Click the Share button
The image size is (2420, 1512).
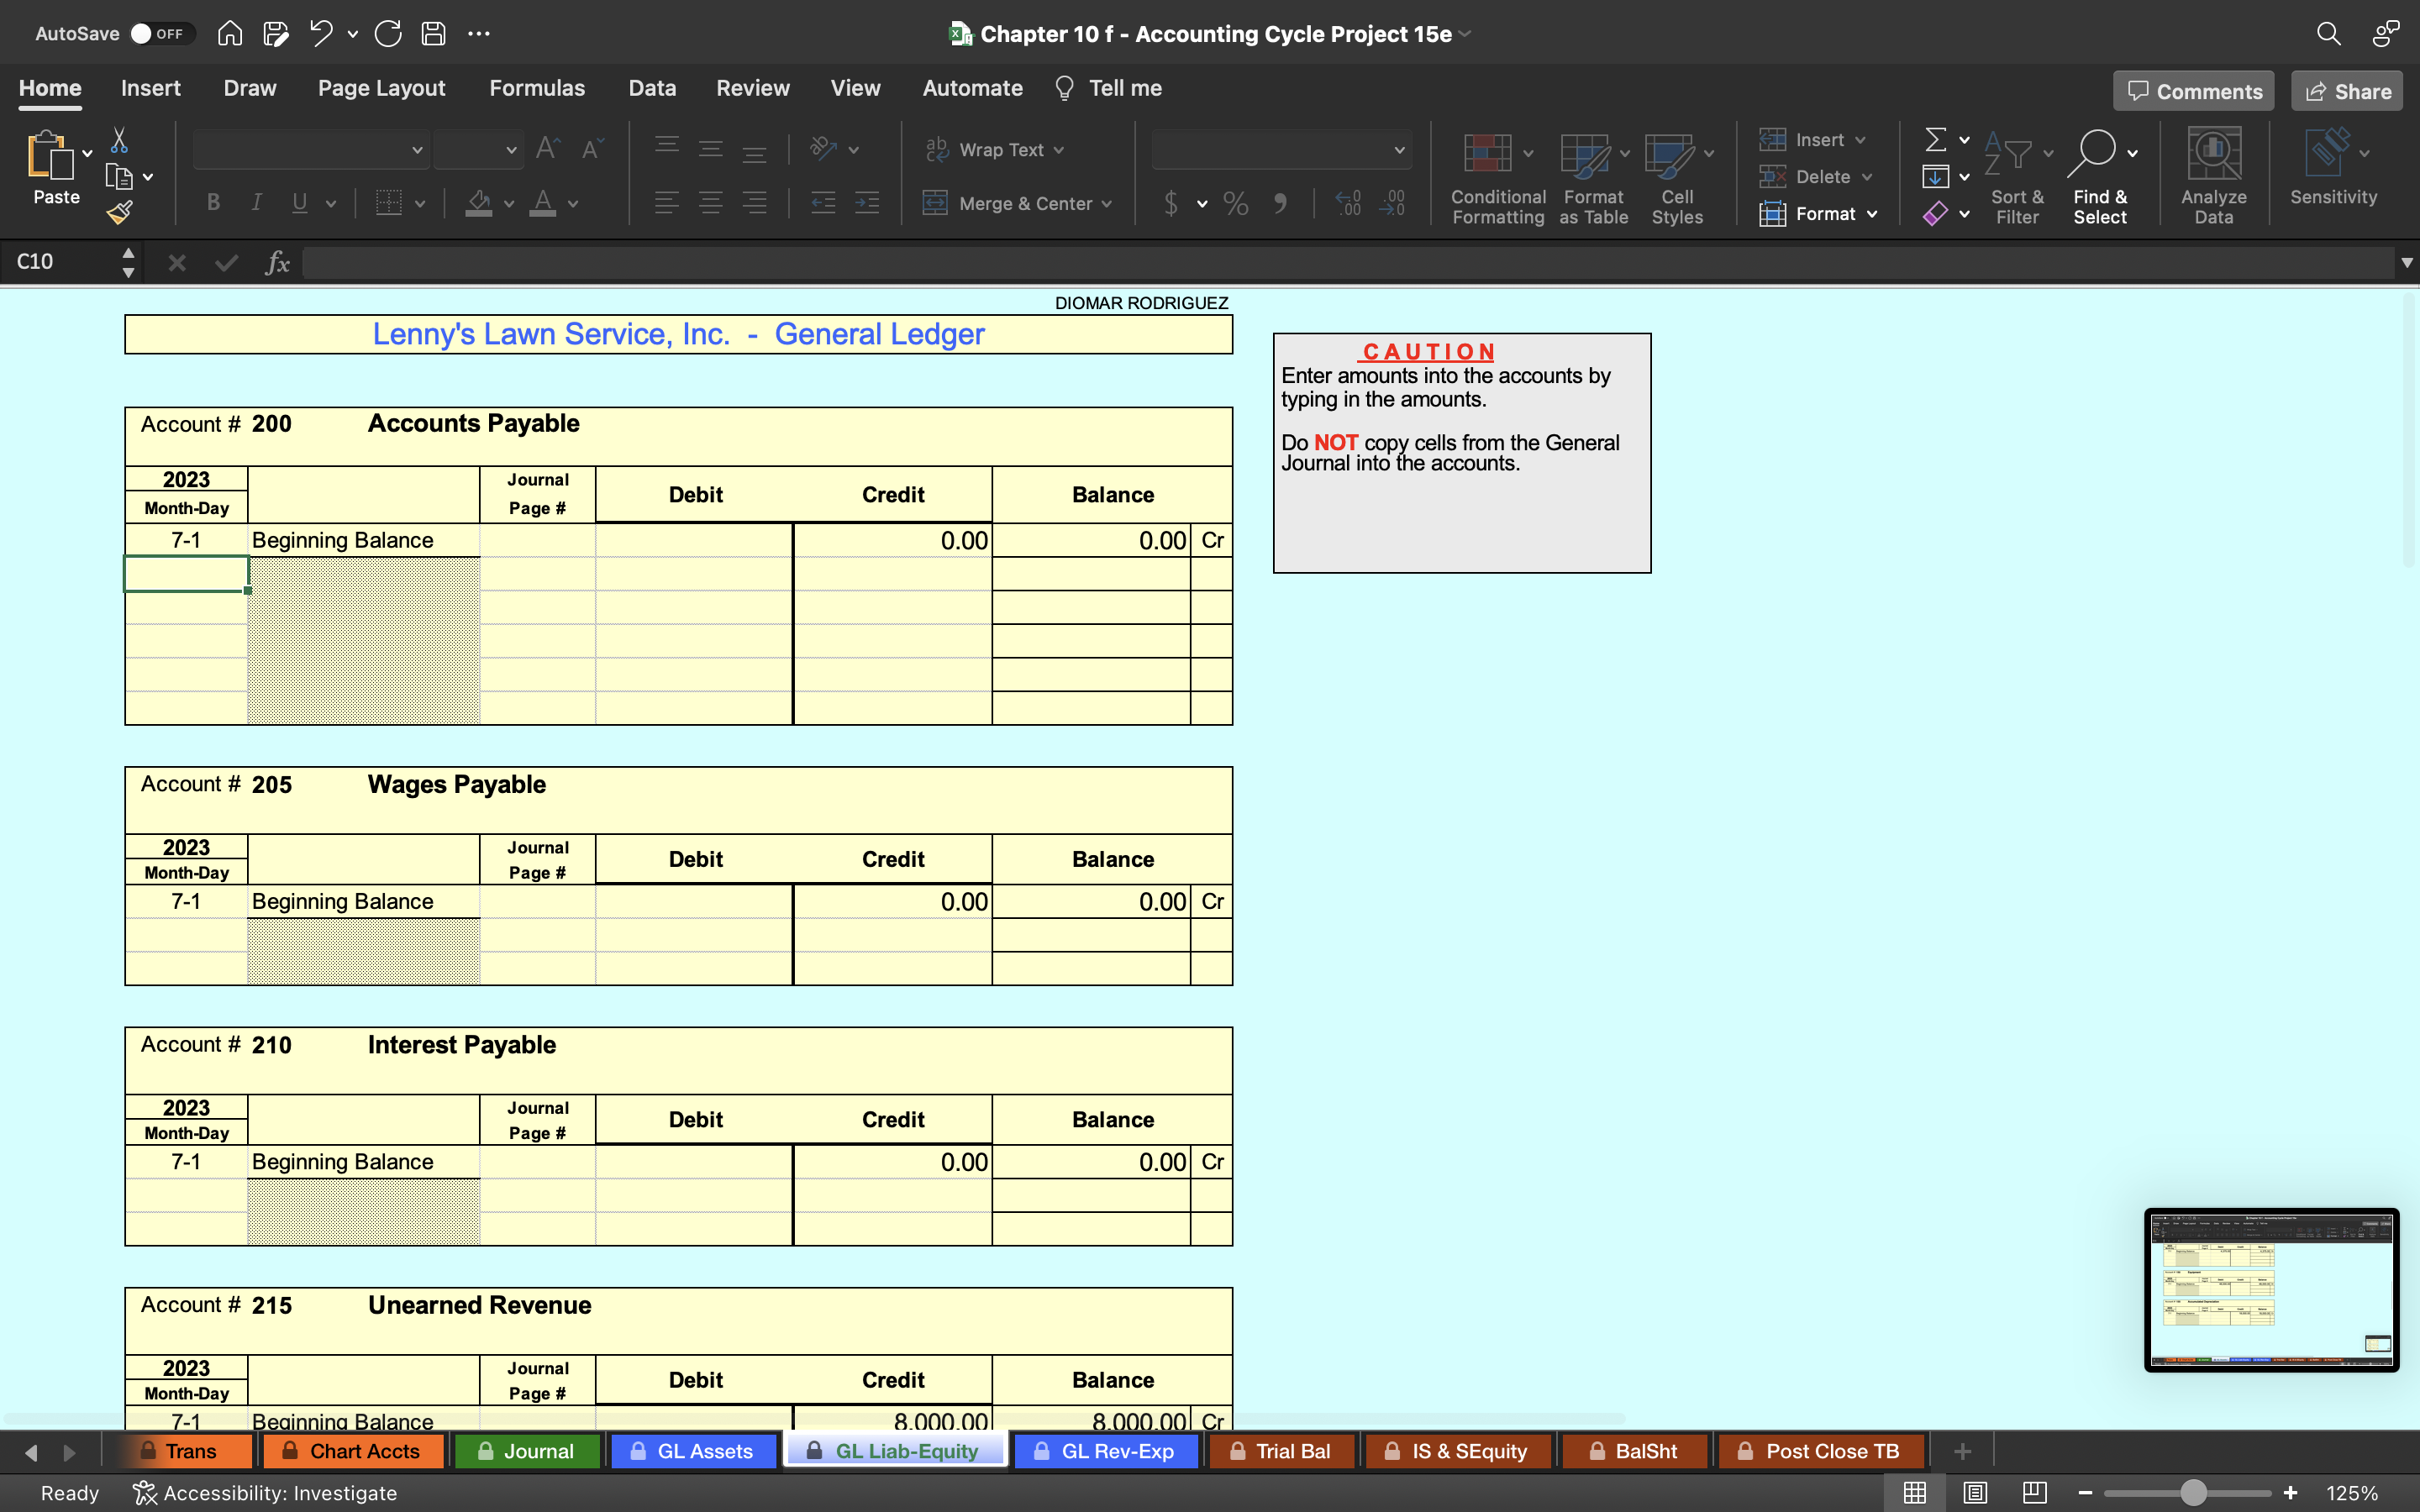(2347, 91)
